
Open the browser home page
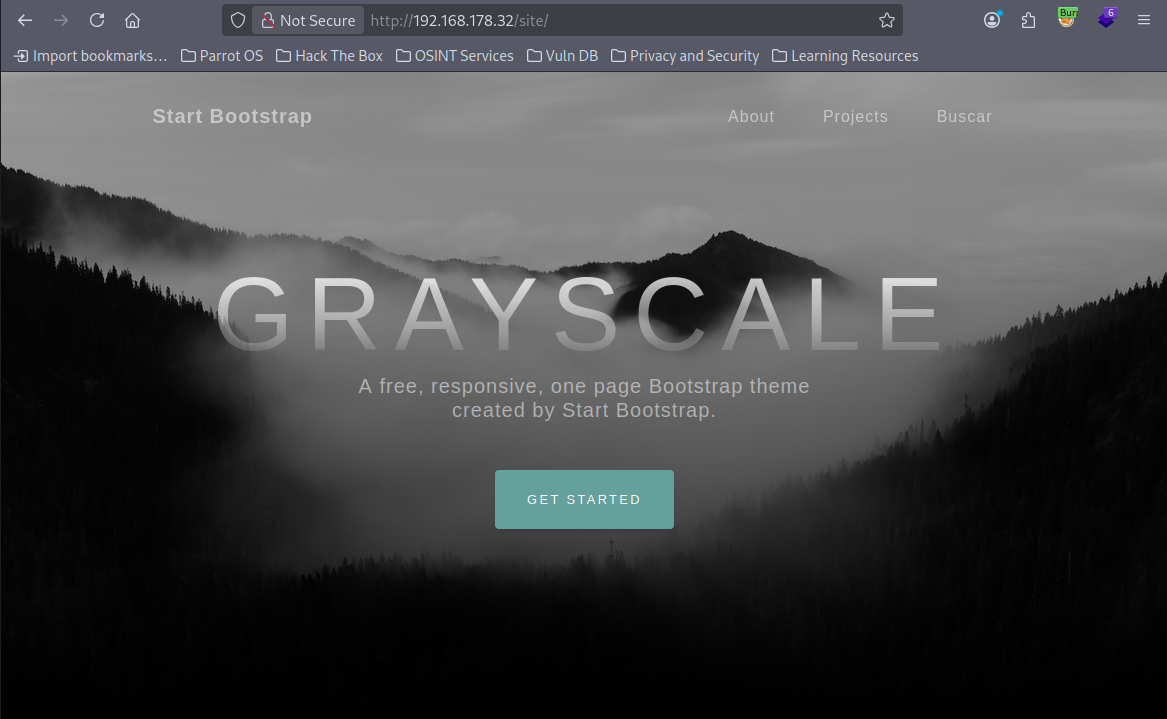pos(132,20)
